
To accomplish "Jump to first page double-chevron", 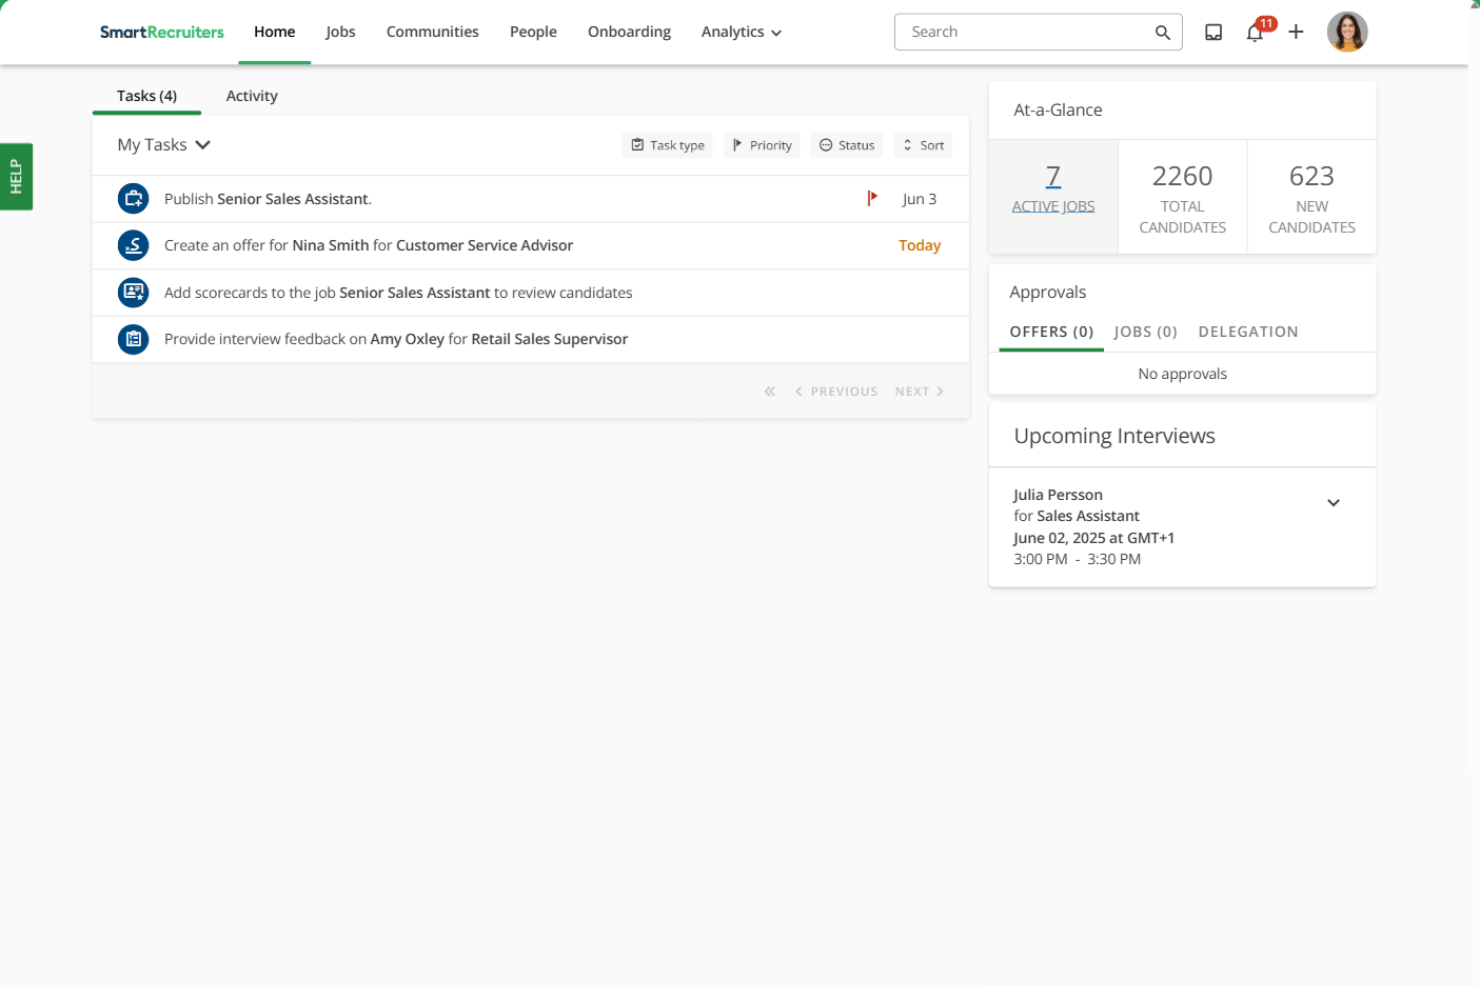I will point(770,391).
